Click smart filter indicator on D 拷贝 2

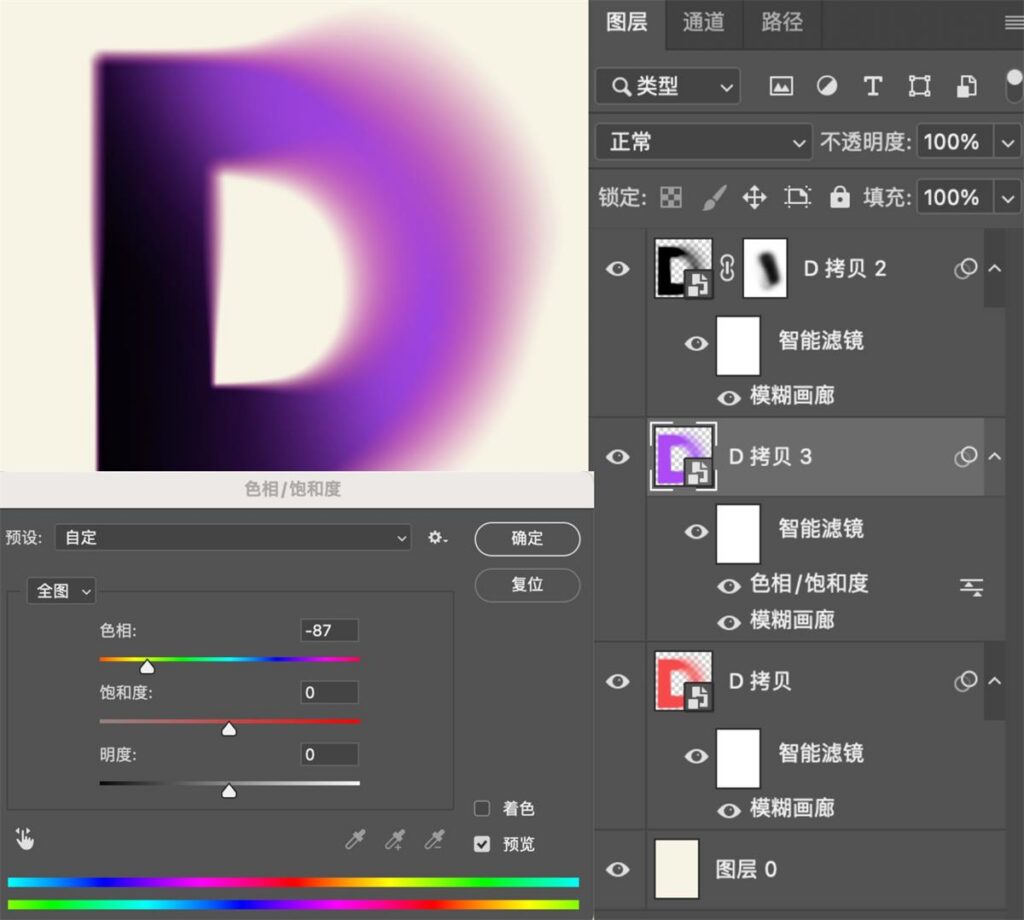[965, 268]
